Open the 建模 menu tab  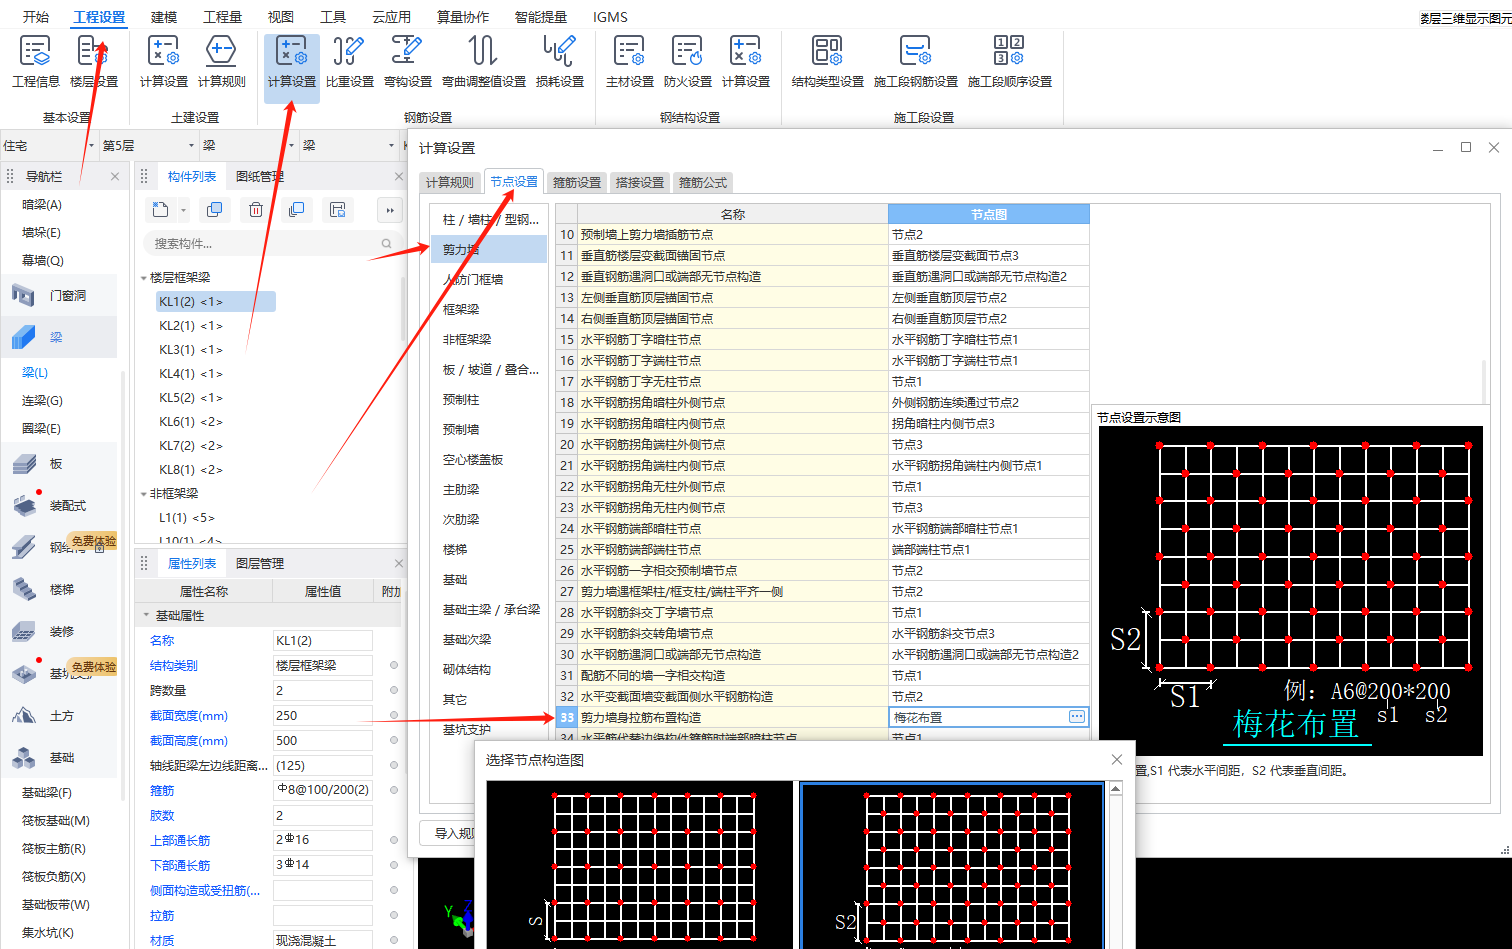(164, 17)
